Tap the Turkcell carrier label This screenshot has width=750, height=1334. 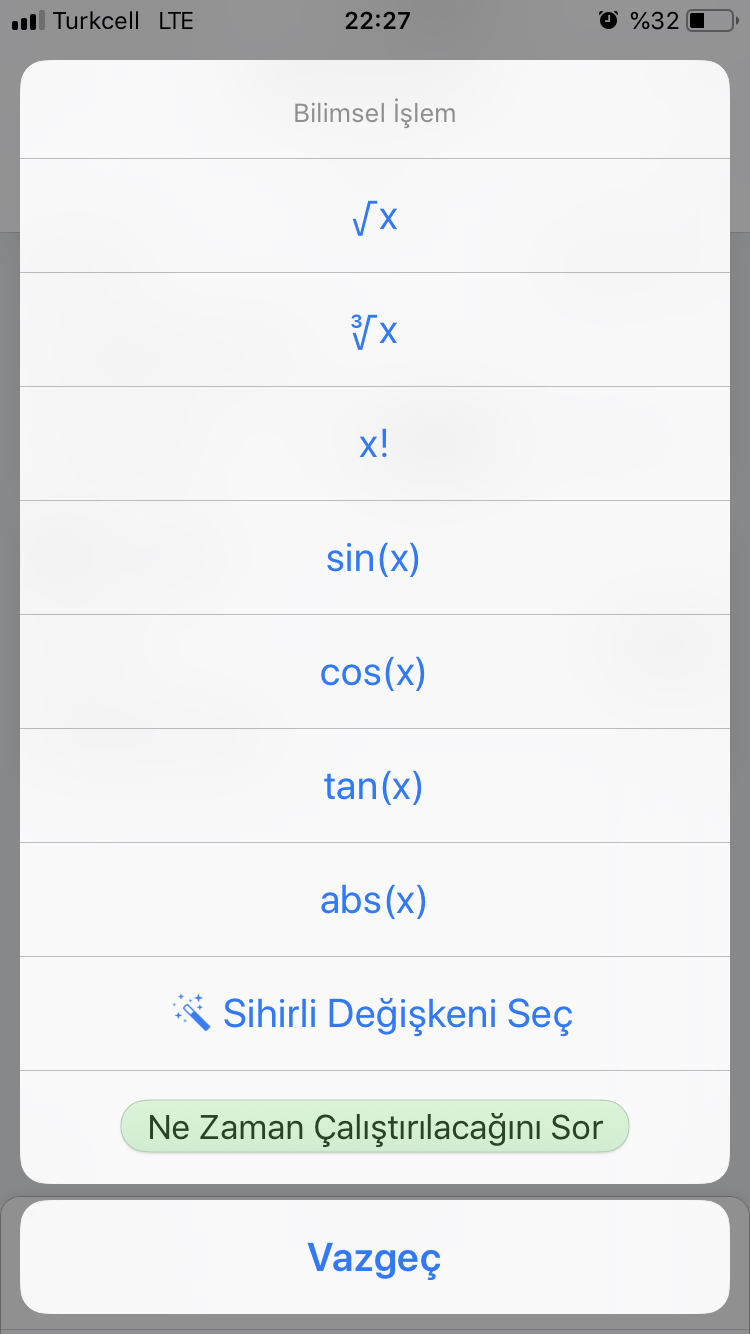pyautogui.click(x=96, y=20)
